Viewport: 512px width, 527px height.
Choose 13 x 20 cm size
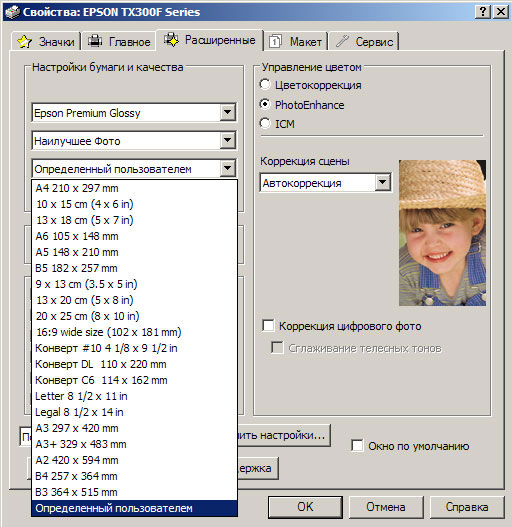134,300
